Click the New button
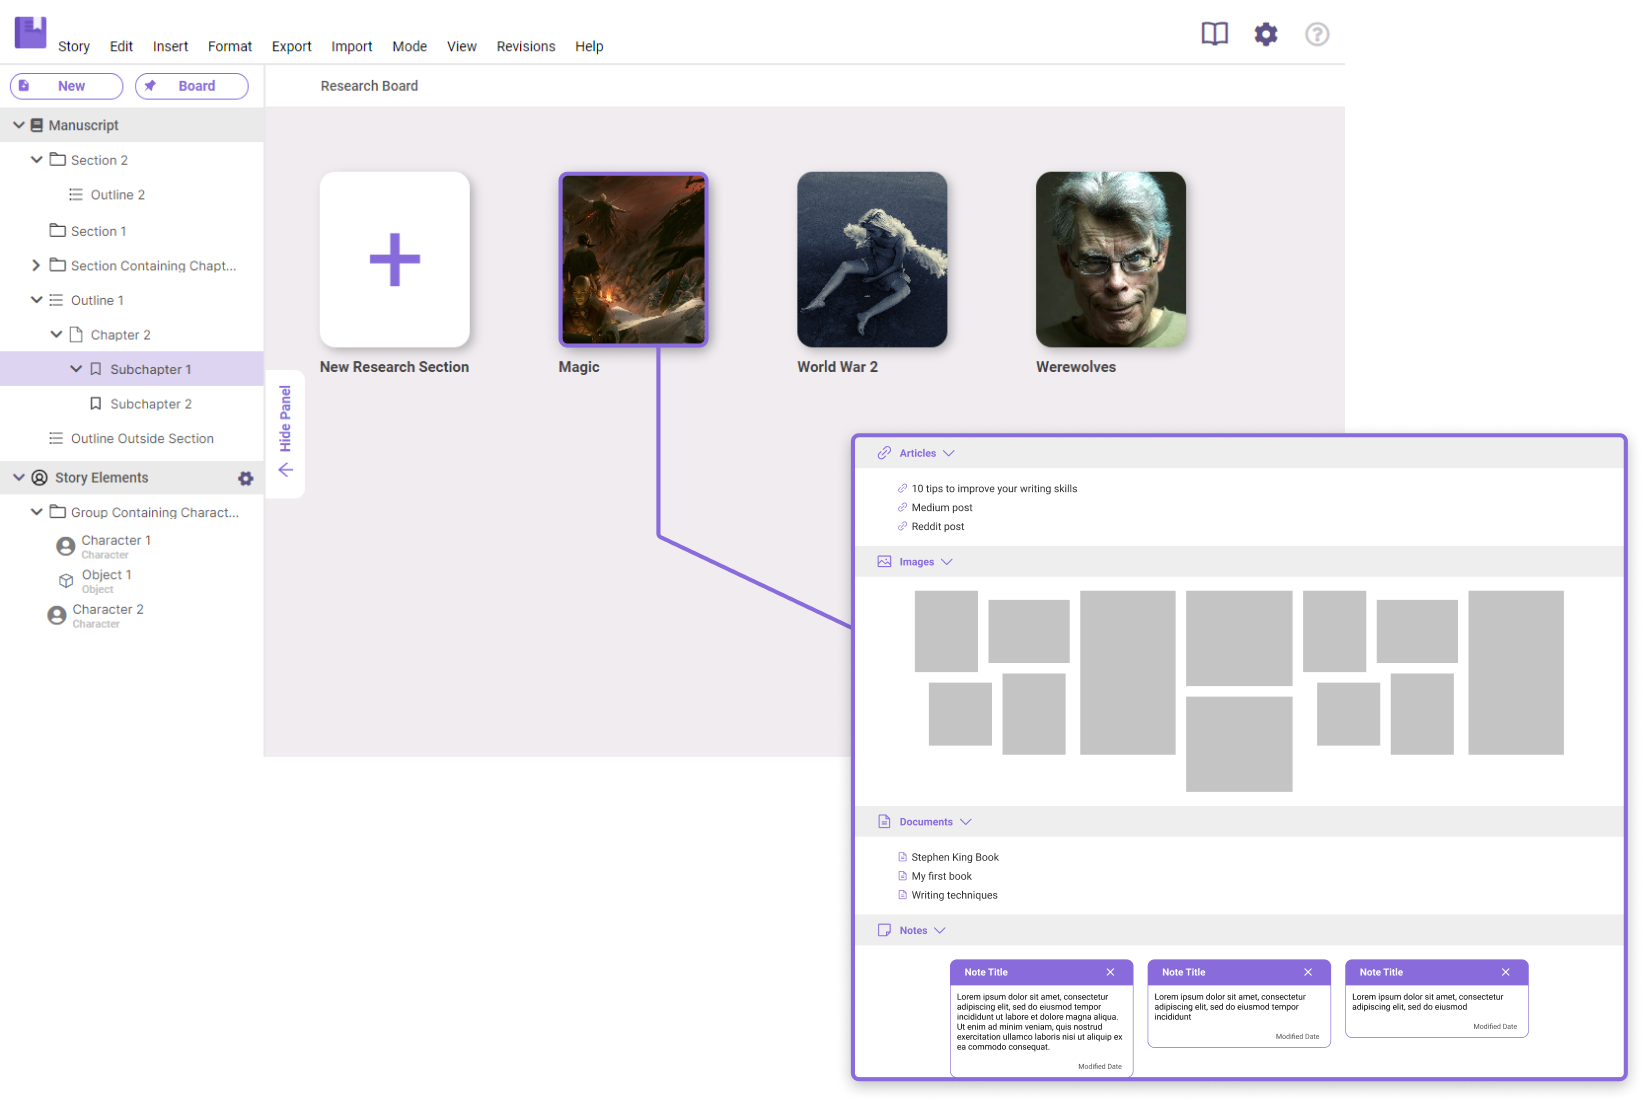The image size is (1645, 1103). [66, 86]
